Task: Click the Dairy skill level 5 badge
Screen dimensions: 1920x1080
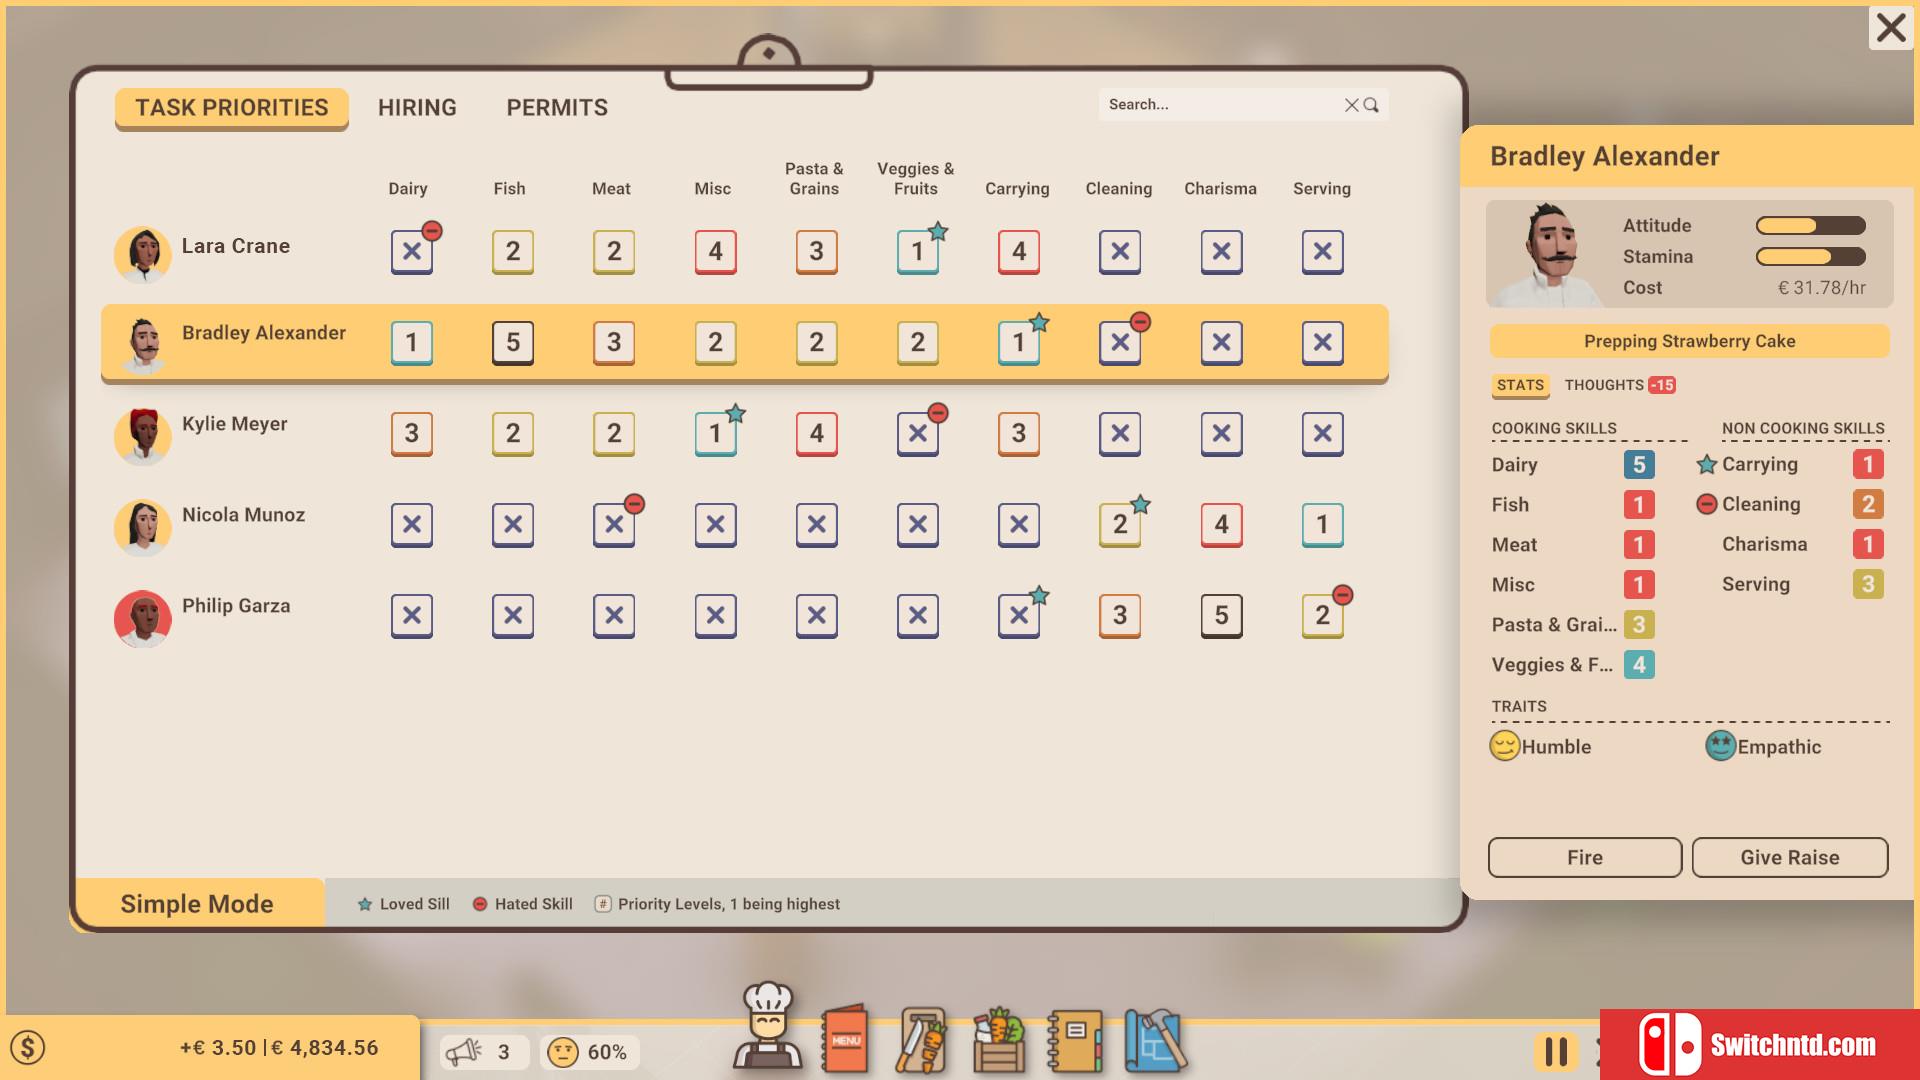Action: [1639, 464]
